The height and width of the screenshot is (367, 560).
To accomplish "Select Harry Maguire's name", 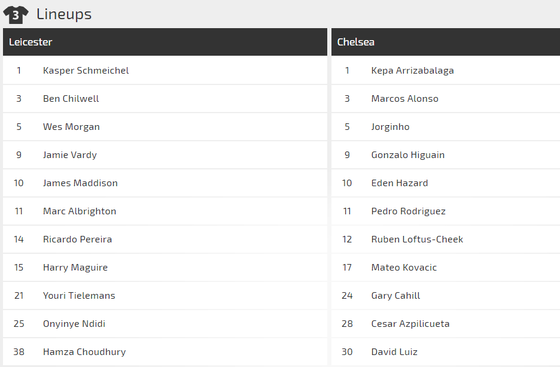I will coord(75,267).
